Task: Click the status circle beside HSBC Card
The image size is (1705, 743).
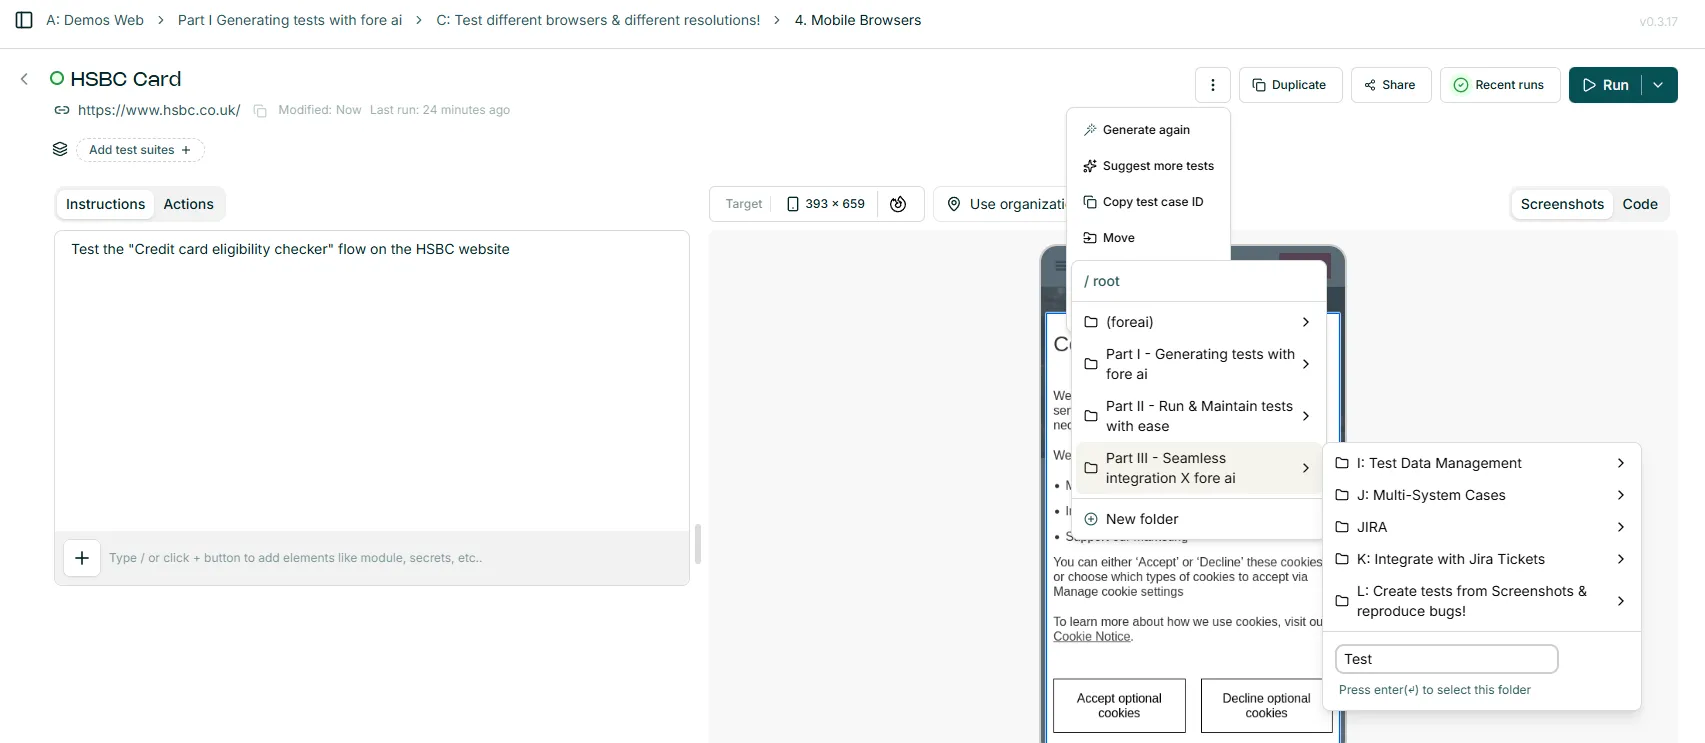Action: tap(57, 78)
